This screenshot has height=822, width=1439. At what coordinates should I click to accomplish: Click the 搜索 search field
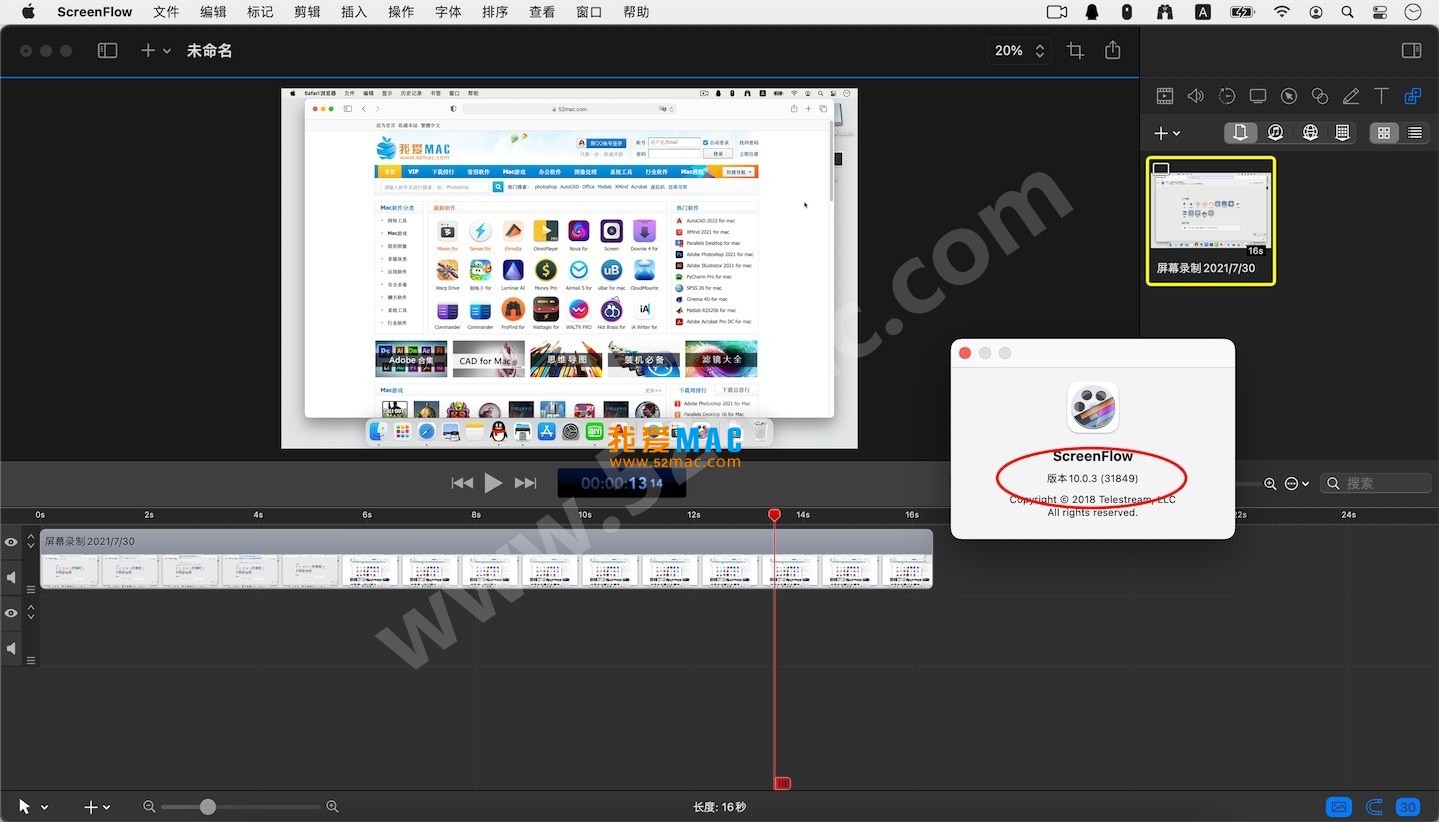click(1377, 483)
